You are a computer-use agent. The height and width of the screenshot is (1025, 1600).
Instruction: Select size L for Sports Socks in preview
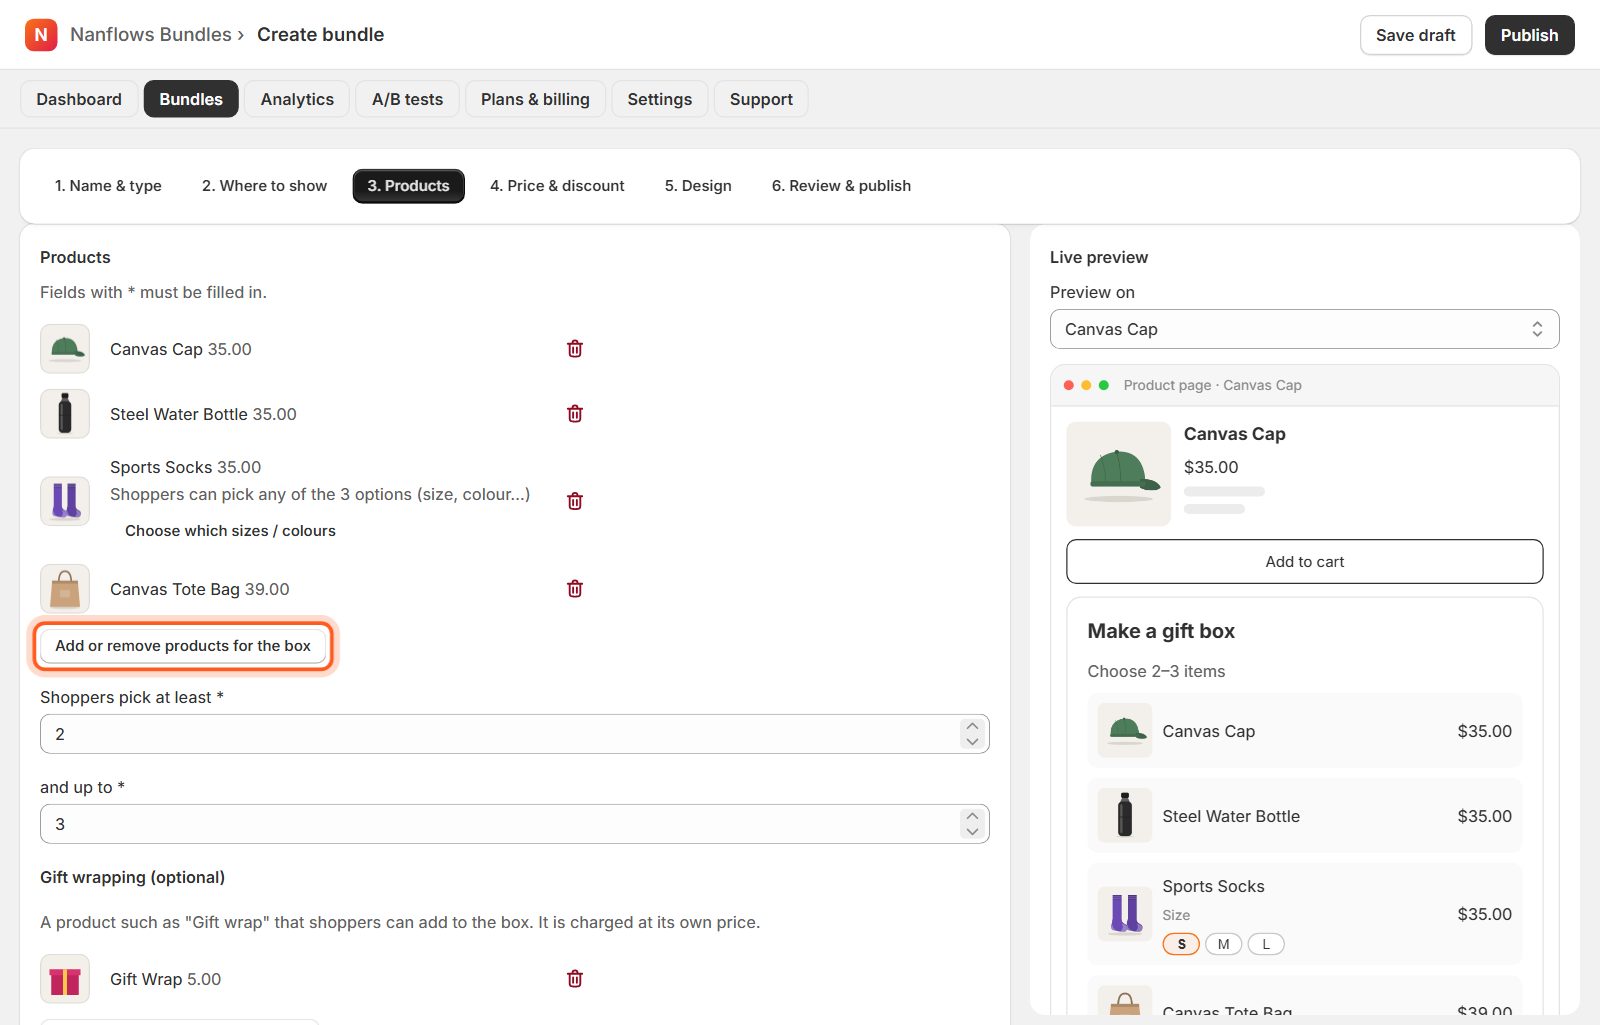1266,944
